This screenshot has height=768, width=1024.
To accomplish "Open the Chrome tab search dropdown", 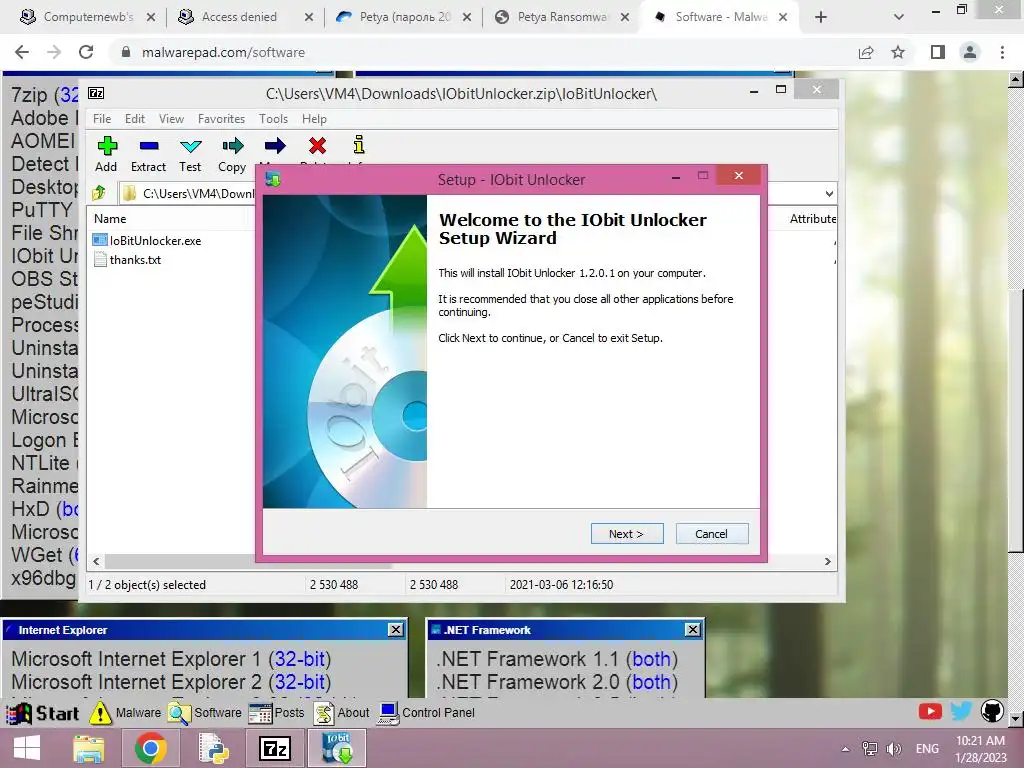I will click(x=899, y=17).
